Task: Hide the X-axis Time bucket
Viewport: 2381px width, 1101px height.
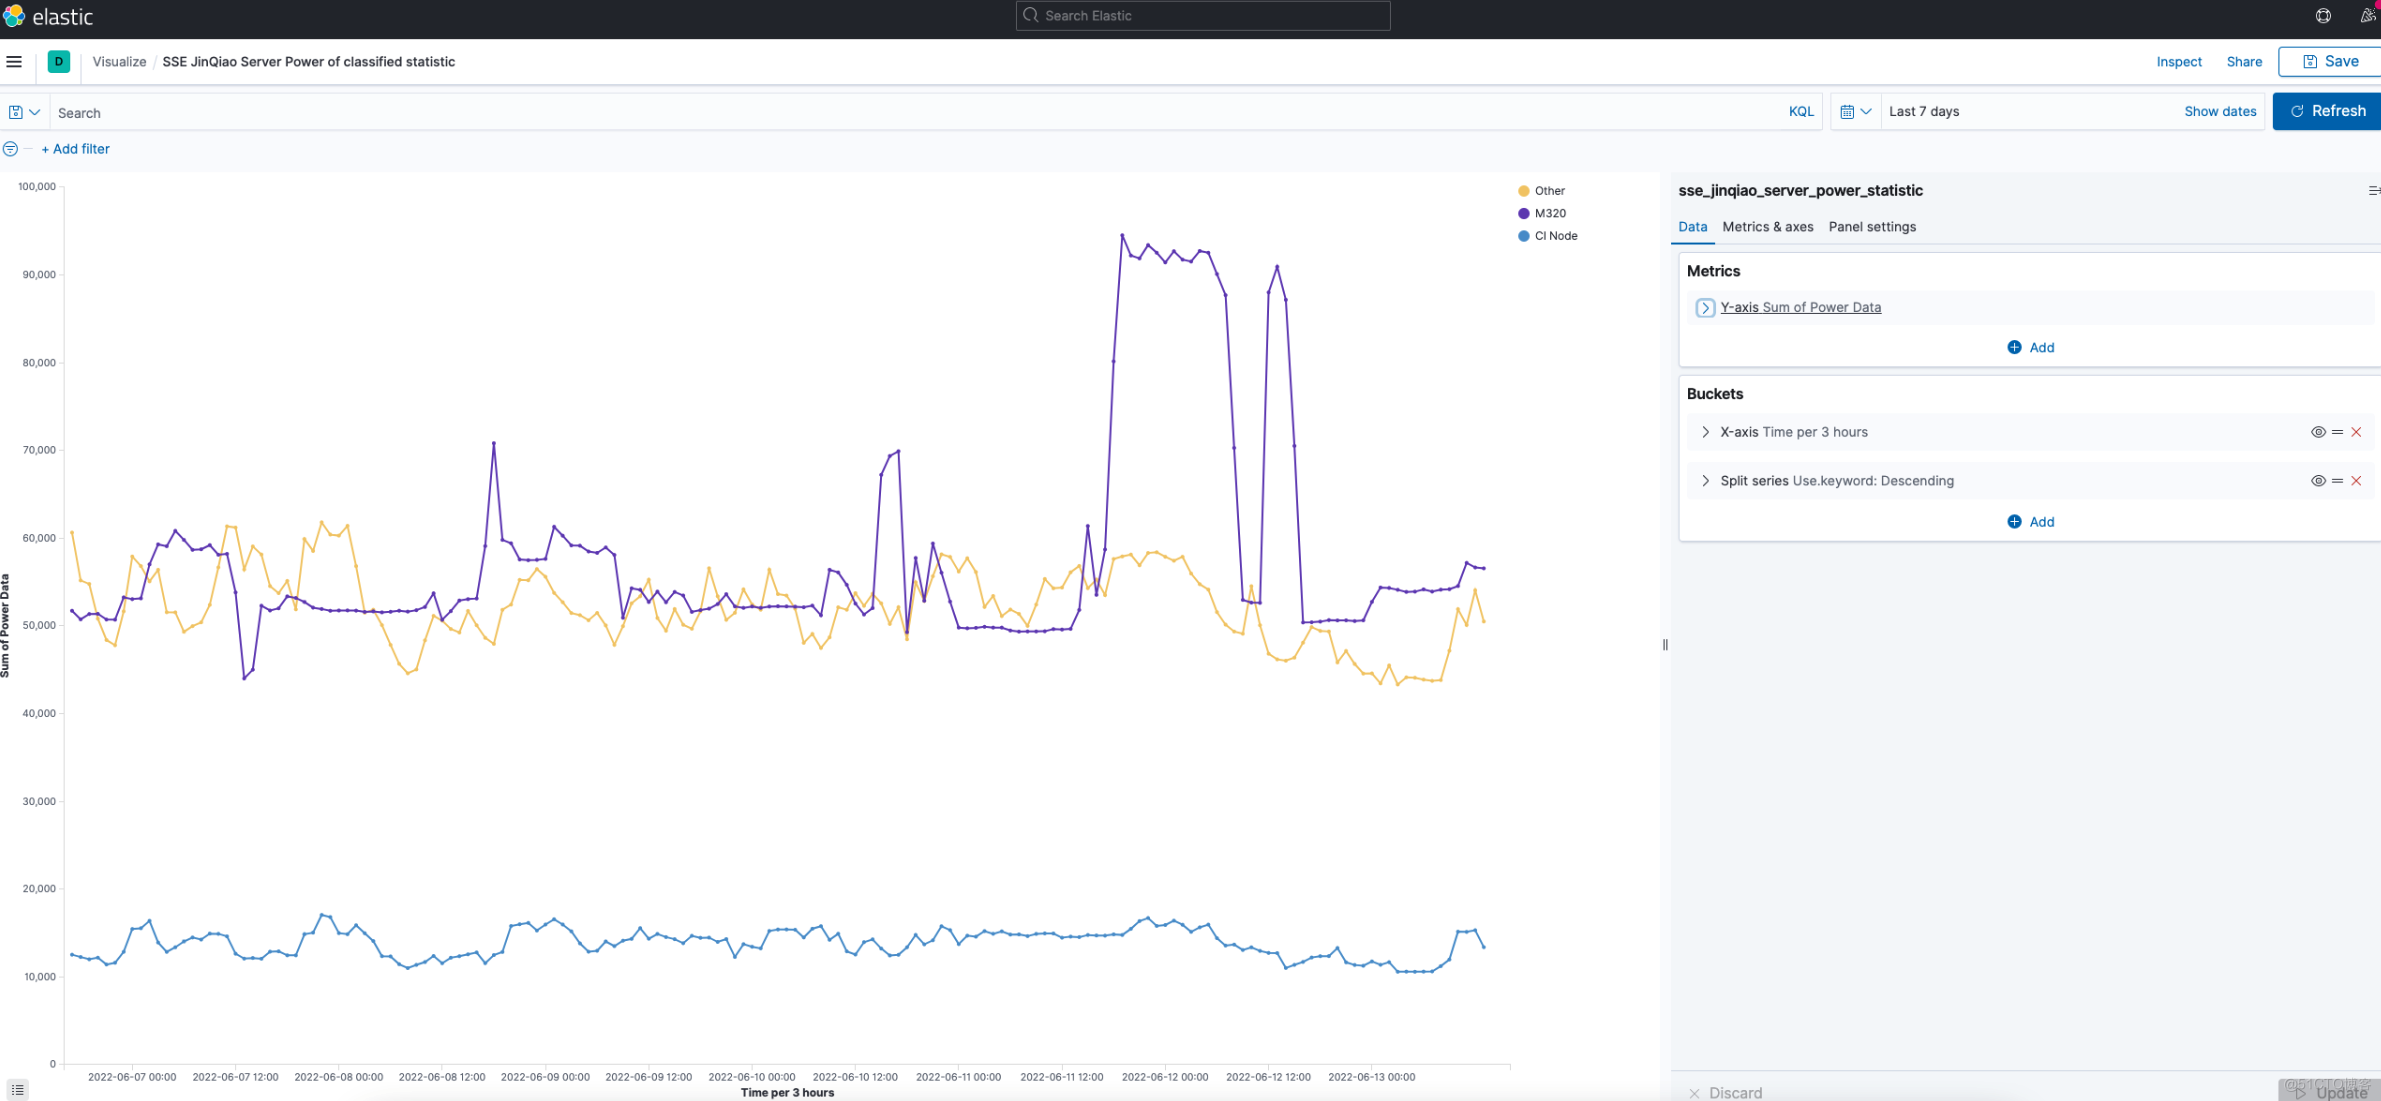Action: (2318, 432)
